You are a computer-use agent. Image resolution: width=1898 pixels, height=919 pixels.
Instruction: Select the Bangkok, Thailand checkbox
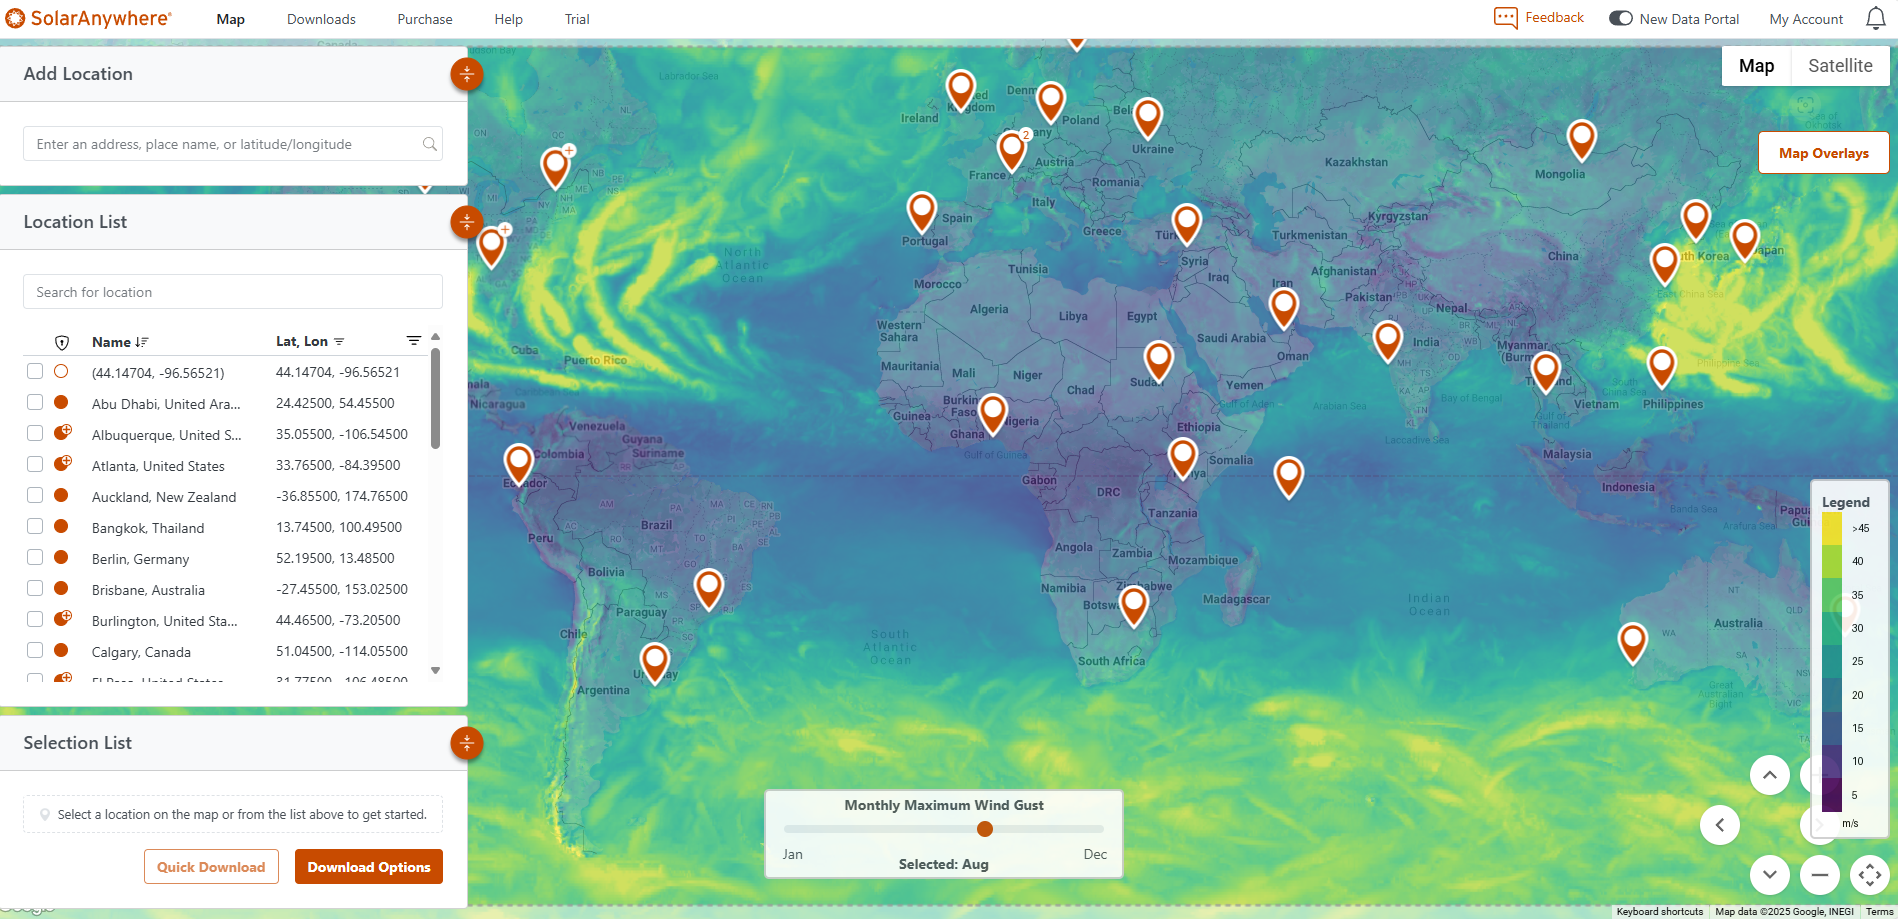point(35,527)
